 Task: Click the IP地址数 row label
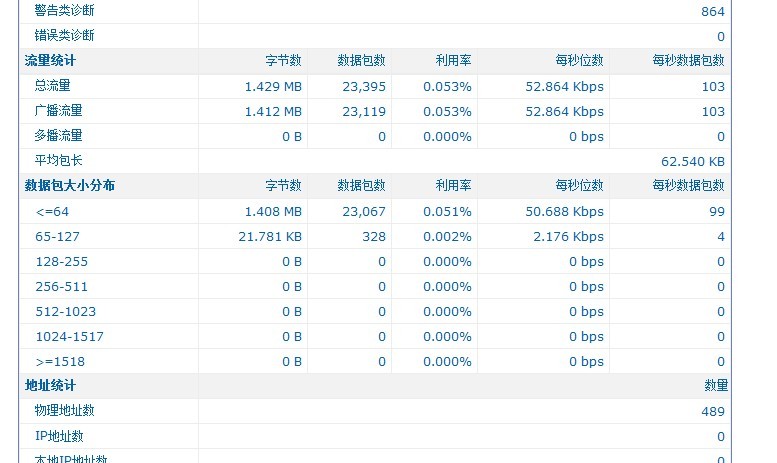coord(59,437)
